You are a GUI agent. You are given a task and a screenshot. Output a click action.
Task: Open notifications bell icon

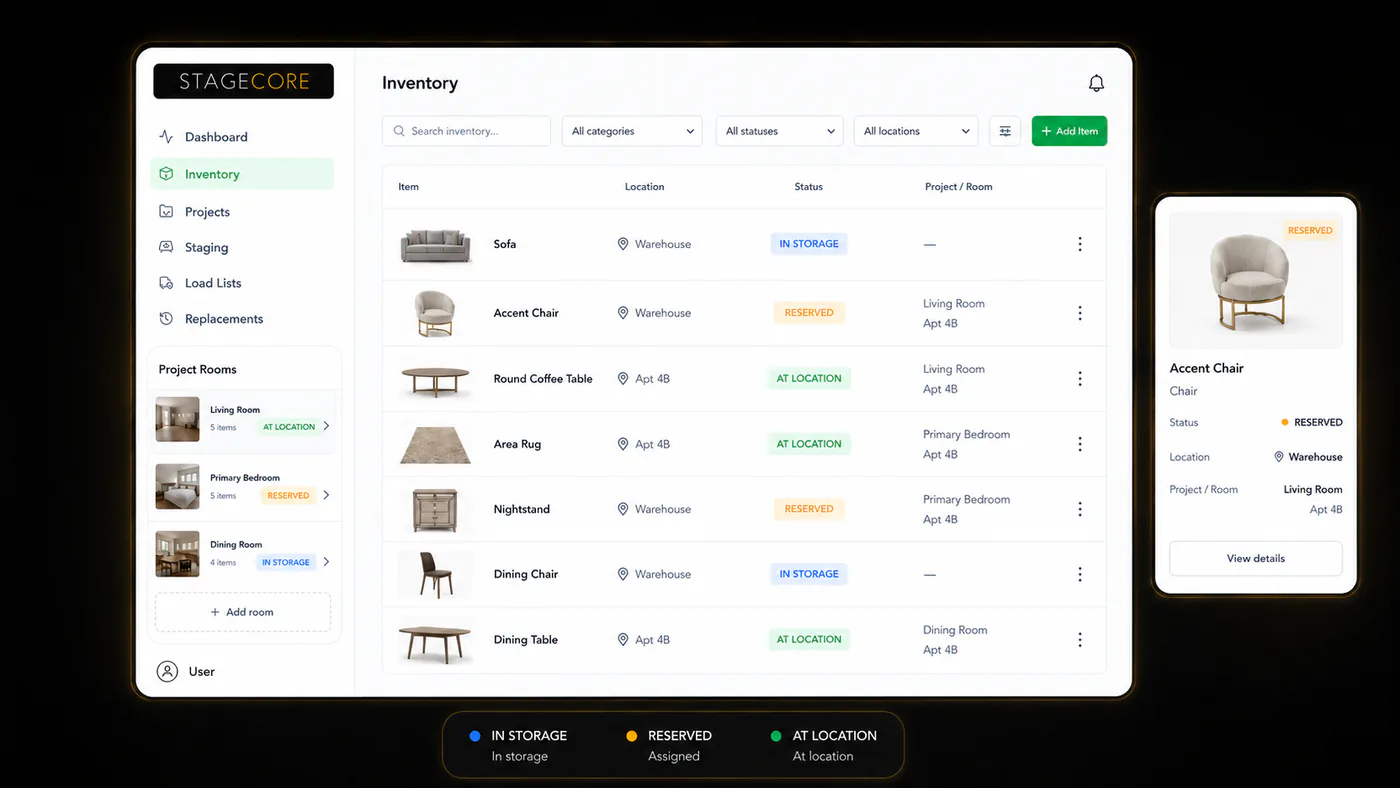[1096, 84]
